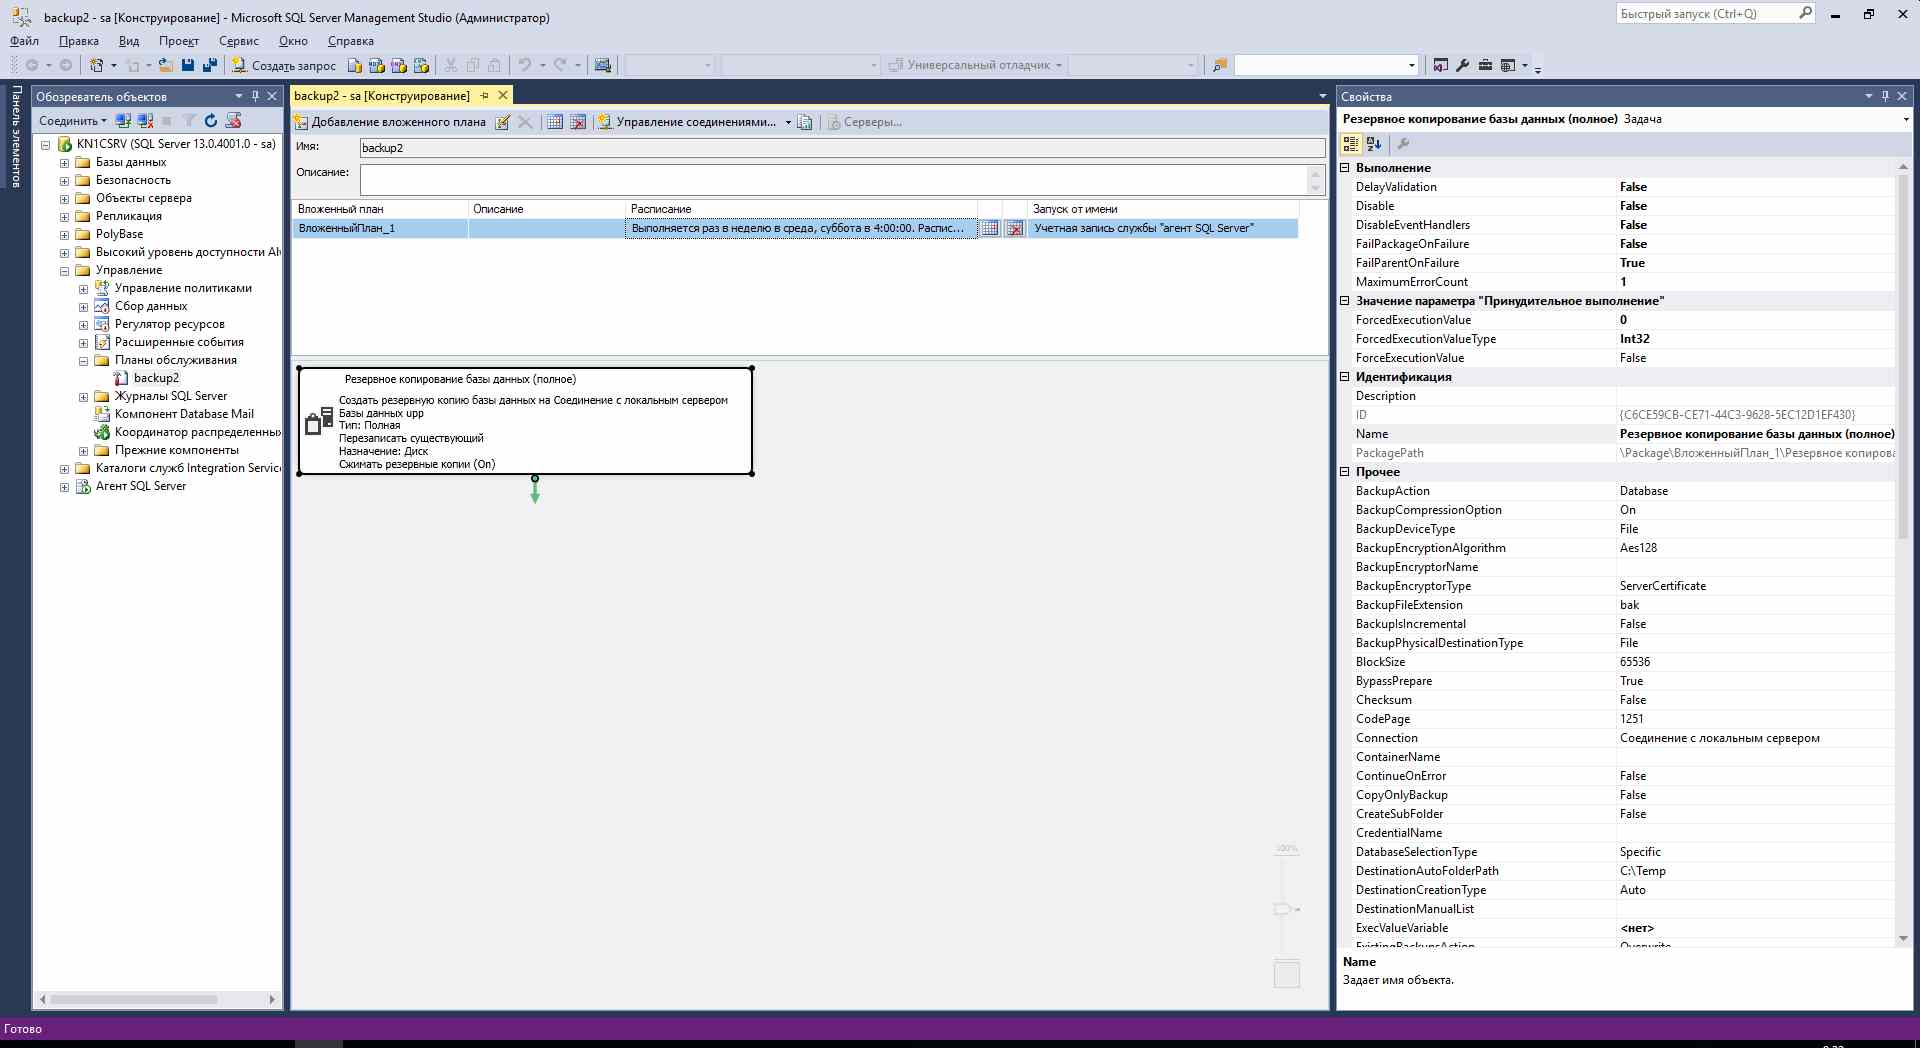This screenshot has height=1048, width=1920.
Task: Open subplan properties edit icon
Action: click(x=503, y=122)
